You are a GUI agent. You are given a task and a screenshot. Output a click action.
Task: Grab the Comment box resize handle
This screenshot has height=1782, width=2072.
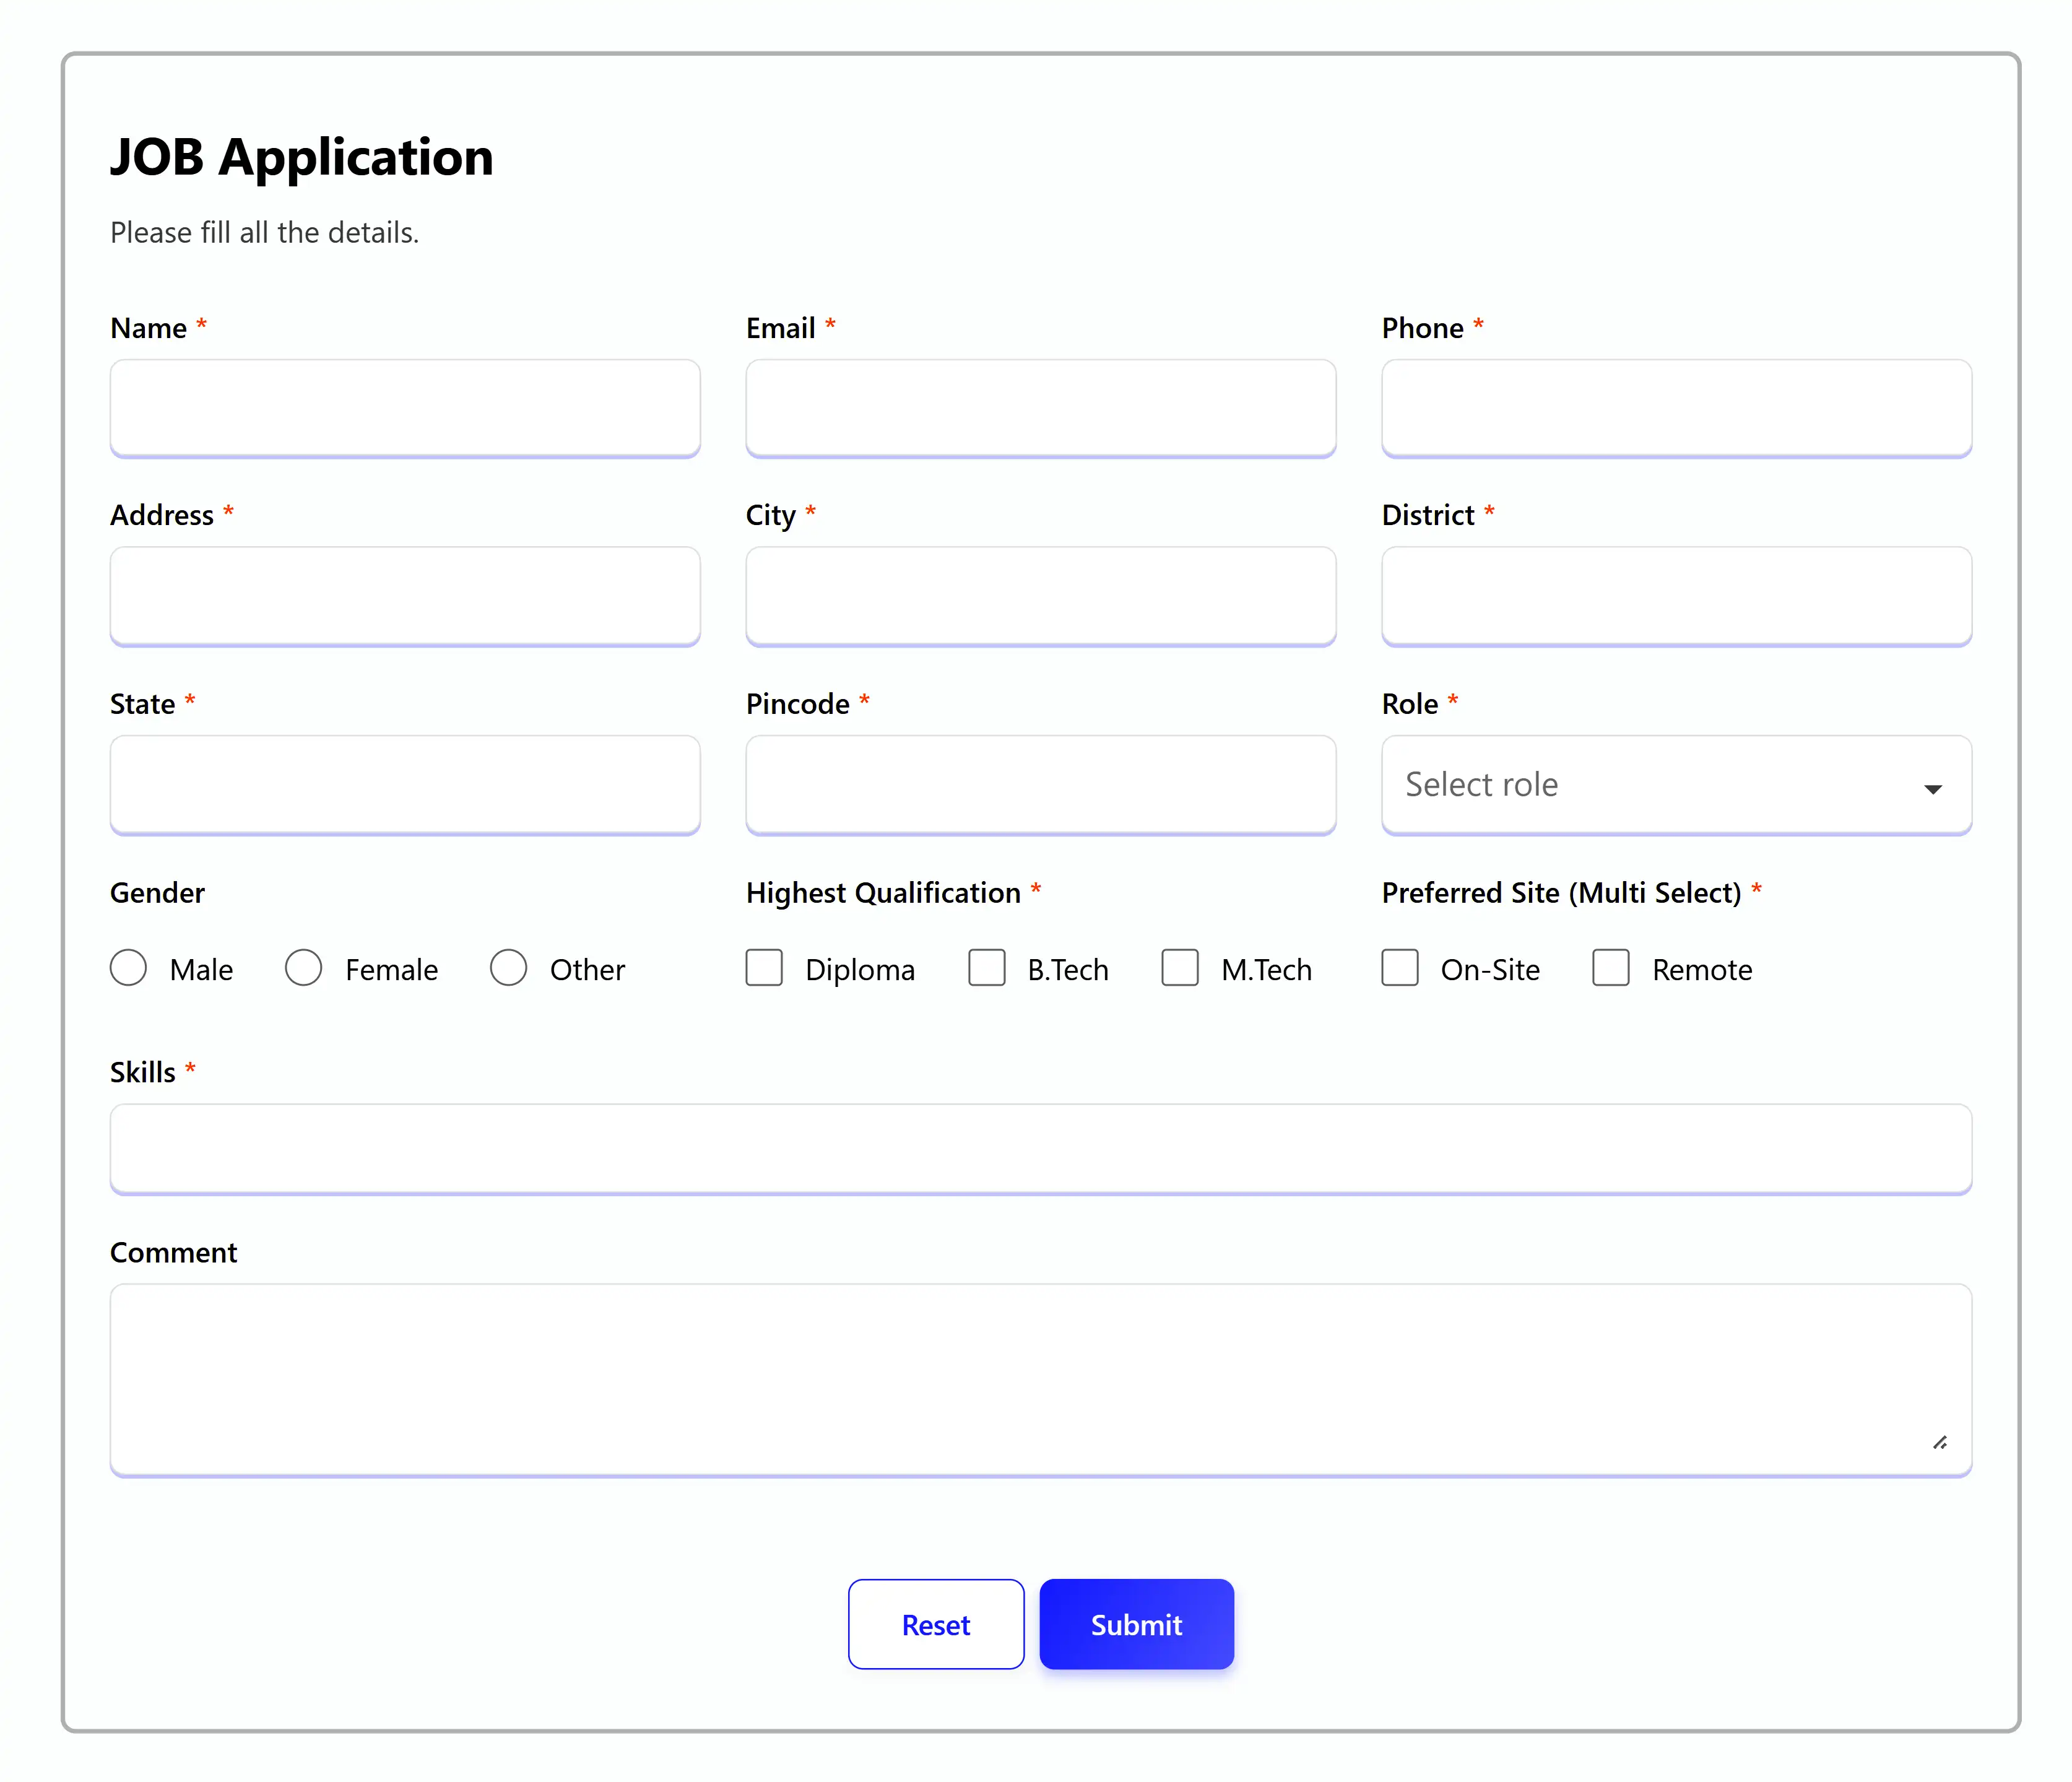tap(1940, 1442)
